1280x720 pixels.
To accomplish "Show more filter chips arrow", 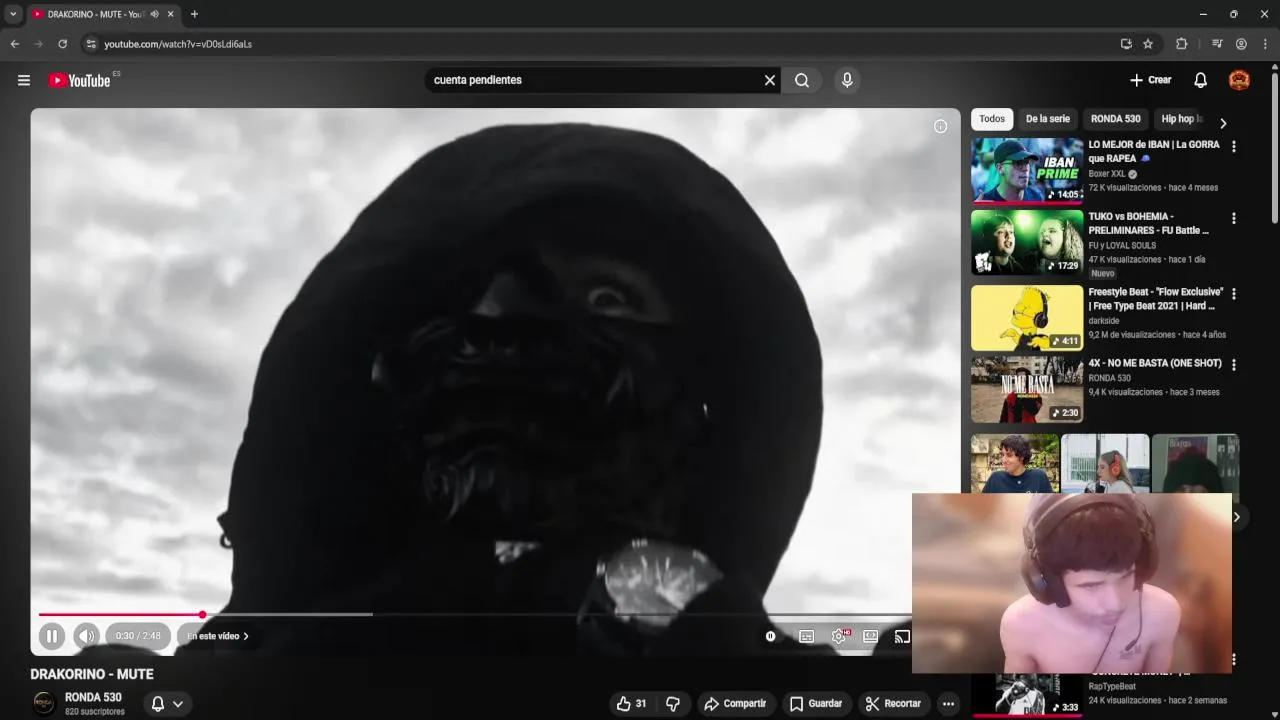I will point(1222,123).
